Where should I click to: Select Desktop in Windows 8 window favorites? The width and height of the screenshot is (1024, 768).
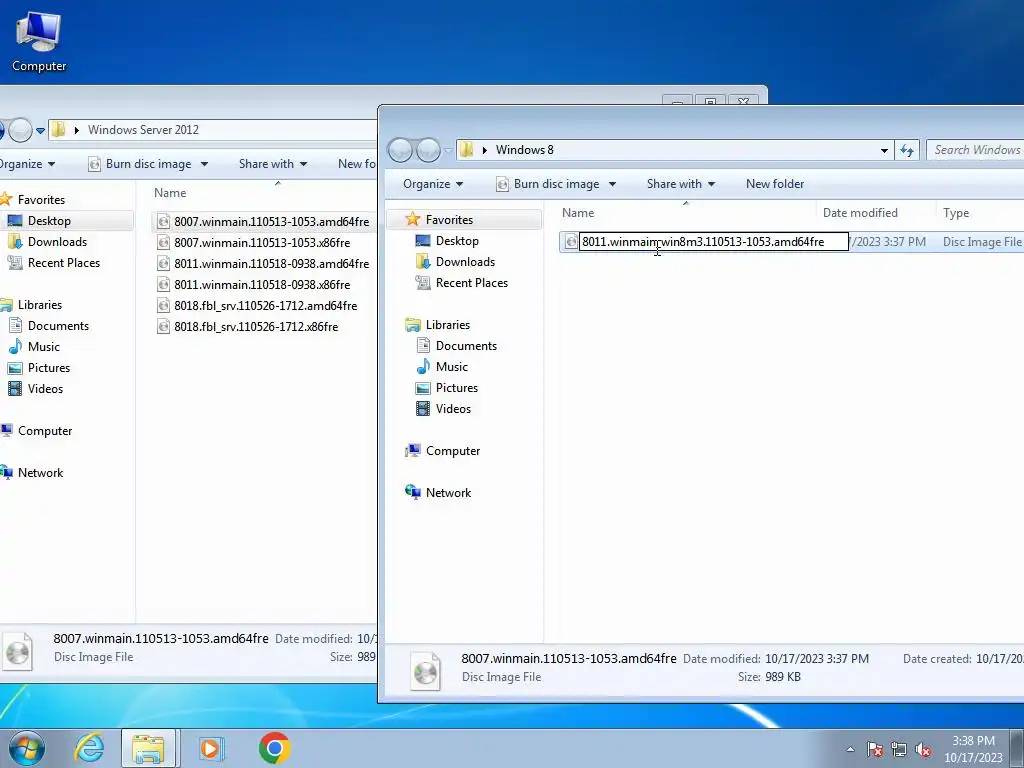456,241
